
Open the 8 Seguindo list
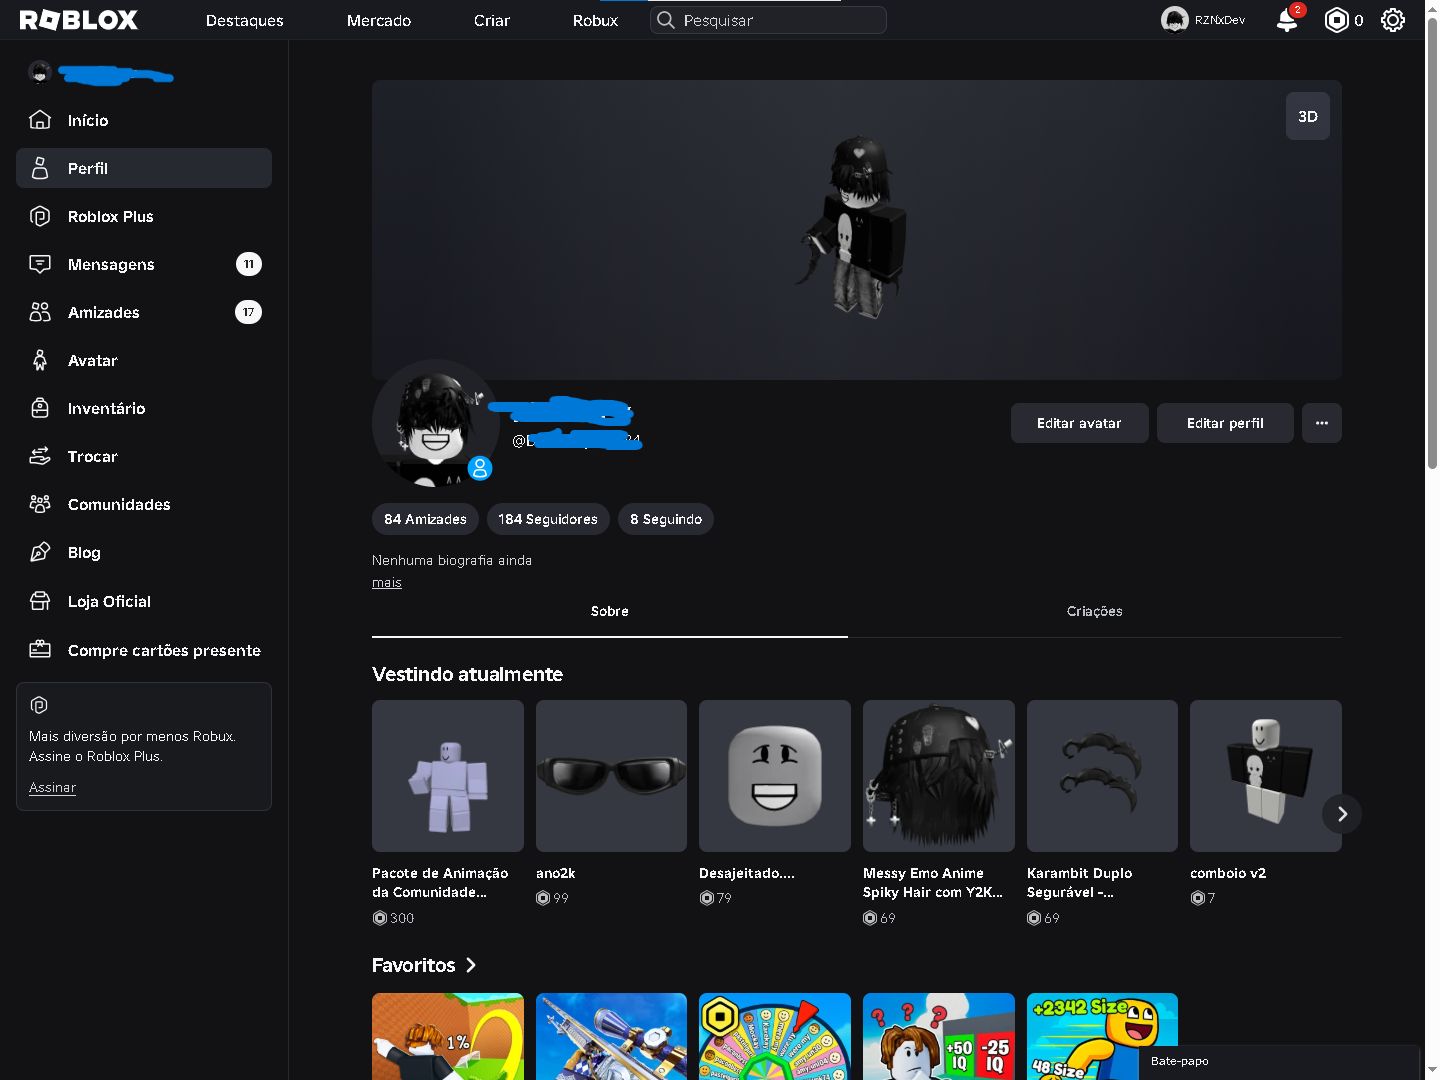pyautogui.click(x=666, y=519)
